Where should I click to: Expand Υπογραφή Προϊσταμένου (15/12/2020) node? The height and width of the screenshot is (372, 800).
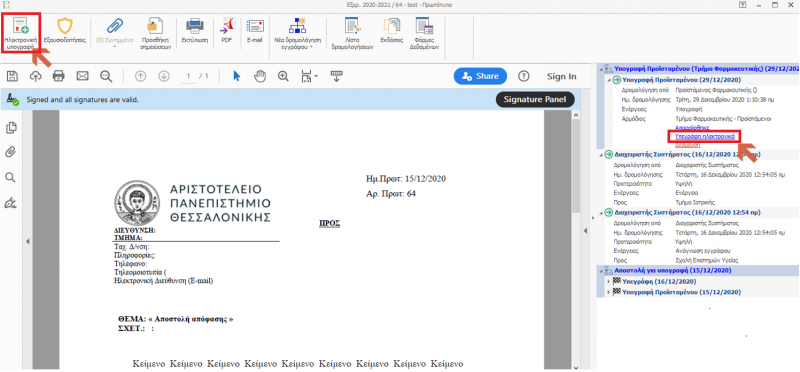tap(610, 292)
